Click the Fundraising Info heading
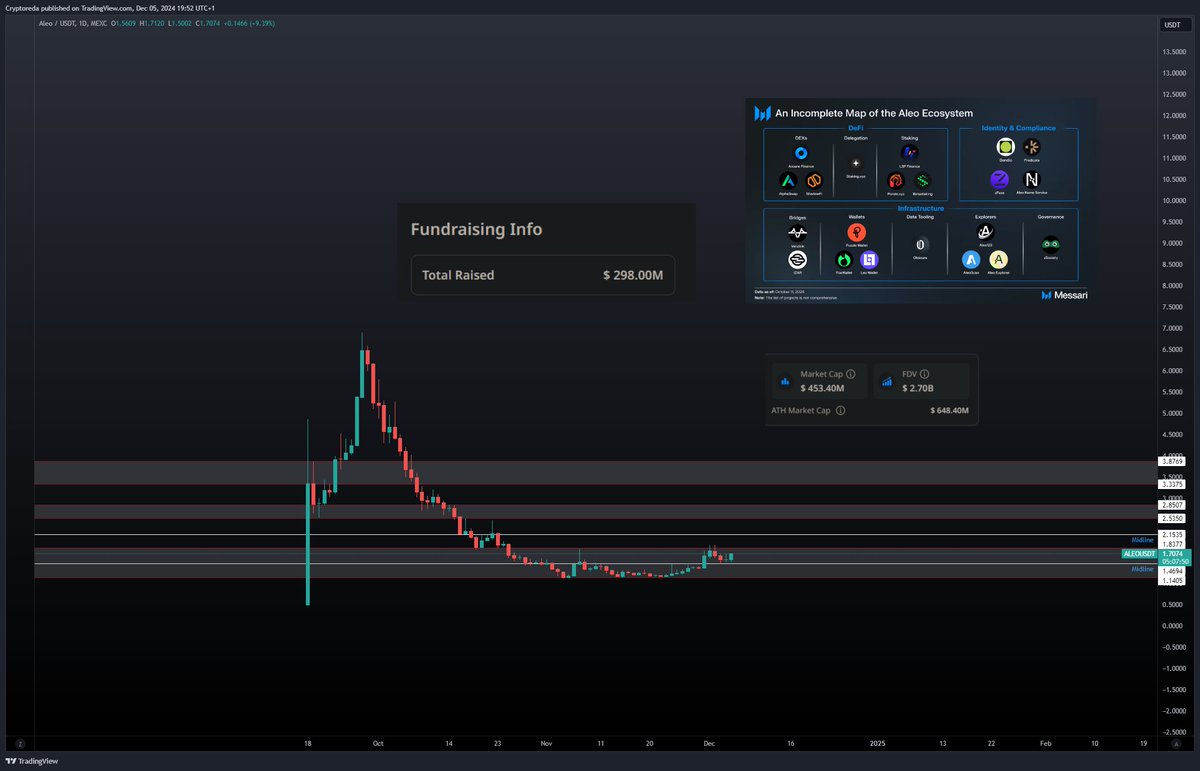The width and height of the screenshot is (1200, 771). (x=476, y=229)
